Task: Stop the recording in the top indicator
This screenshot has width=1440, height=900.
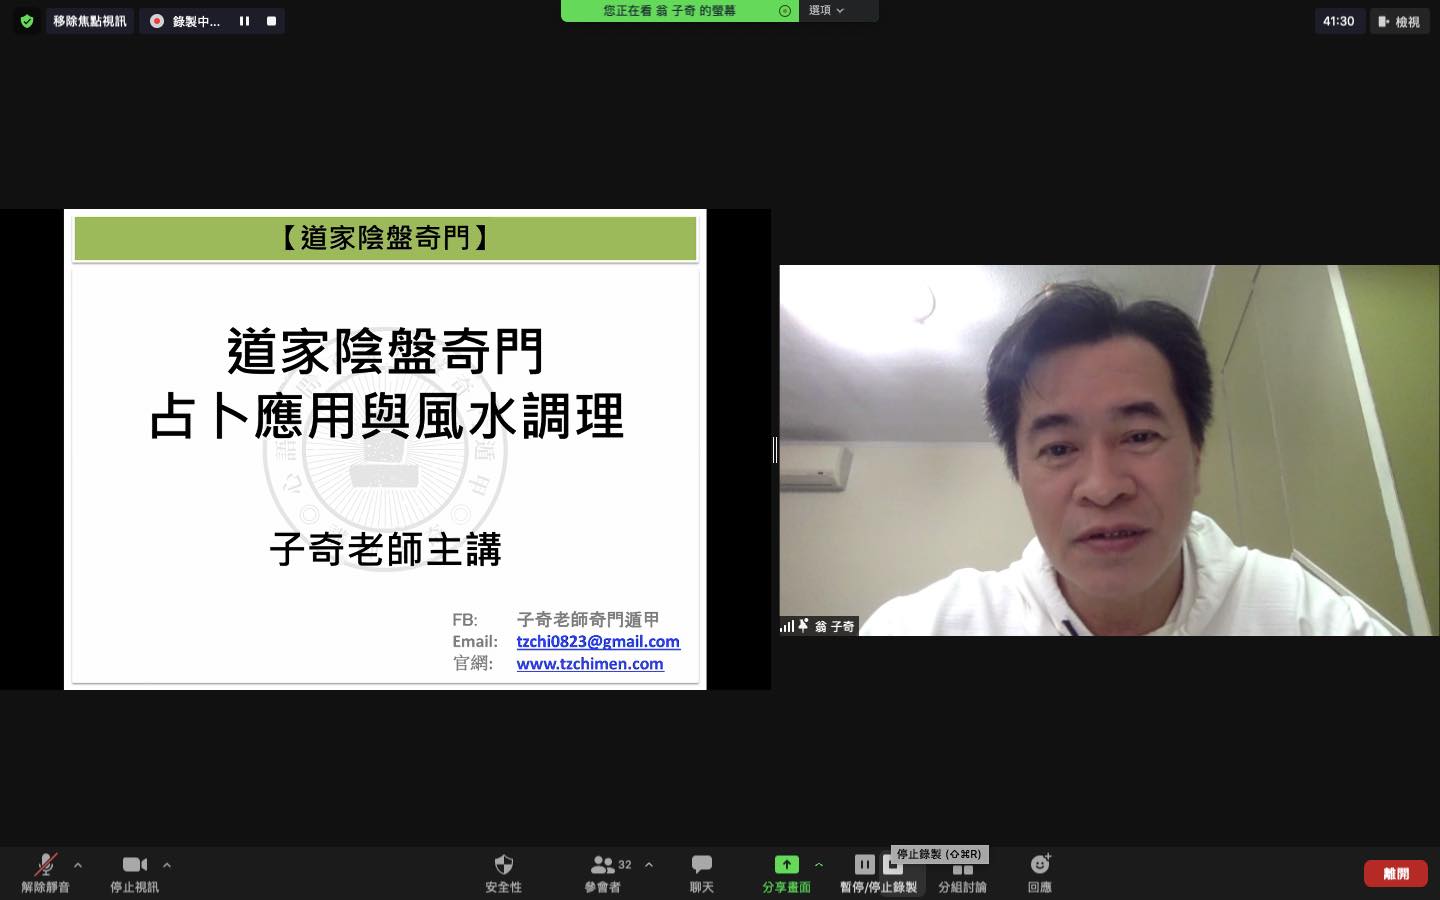Action: point(271,21)
